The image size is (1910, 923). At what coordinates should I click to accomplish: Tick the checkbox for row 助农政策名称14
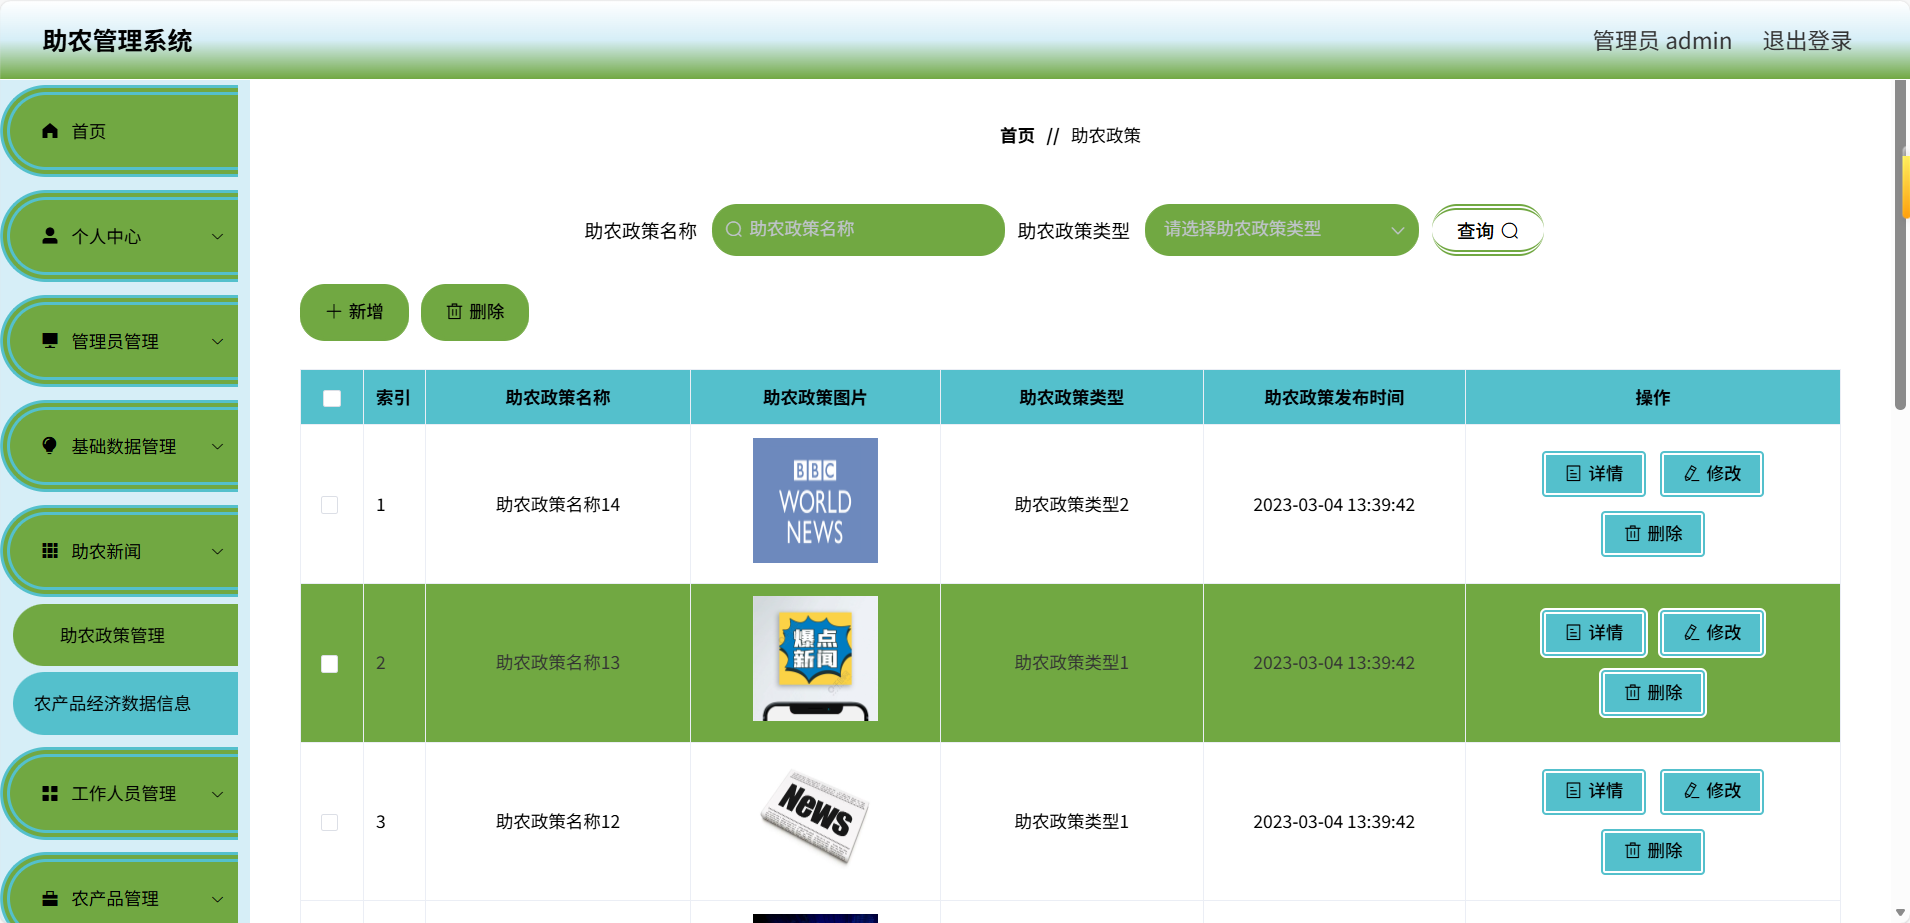[x=329, y=505]
